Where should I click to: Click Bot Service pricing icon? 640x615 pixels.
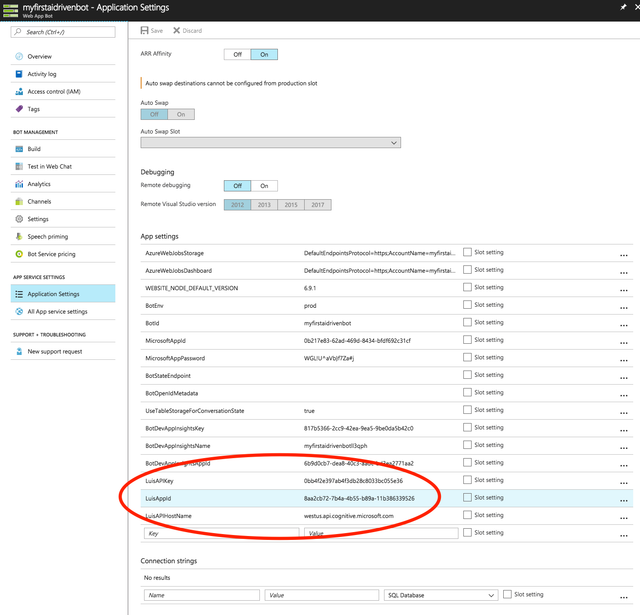19,254
